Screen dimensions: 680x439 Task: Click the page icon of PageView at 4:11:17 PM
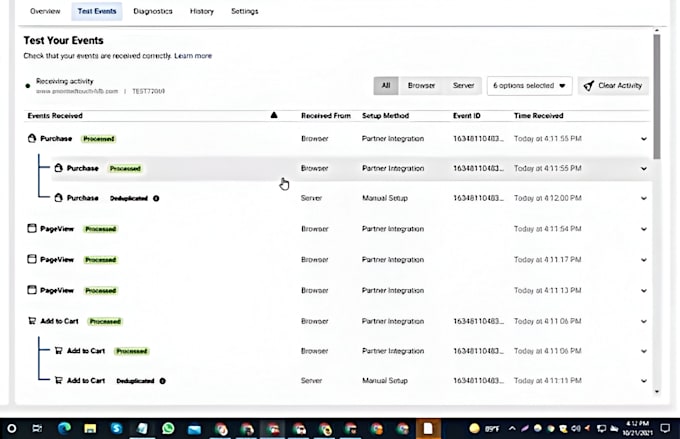coord(32,259)
